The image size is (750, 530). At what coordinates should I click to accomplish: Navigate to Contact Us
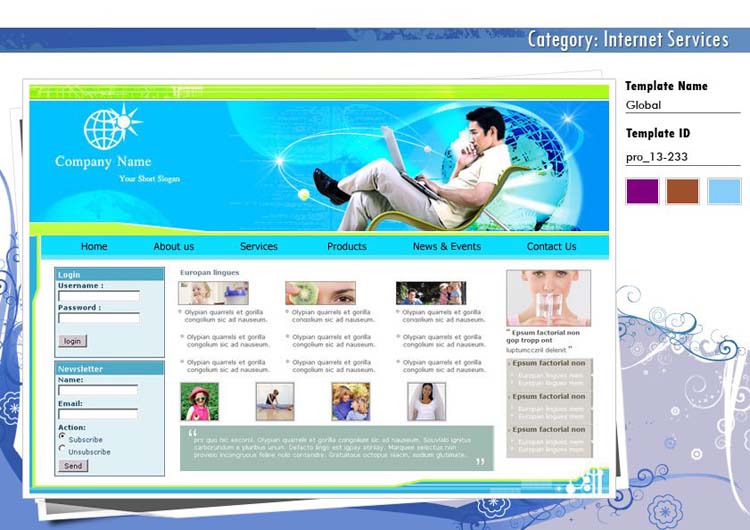[551, 247]
